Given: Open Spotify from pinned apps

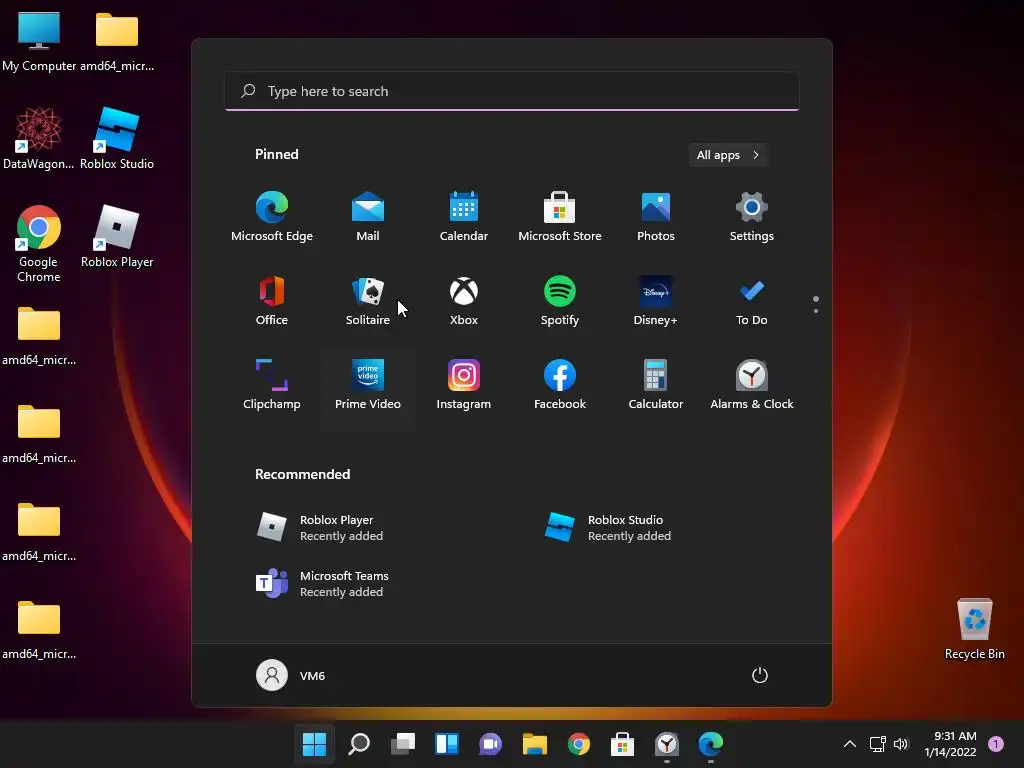Looking at the screenshot, I should [560, 301].
